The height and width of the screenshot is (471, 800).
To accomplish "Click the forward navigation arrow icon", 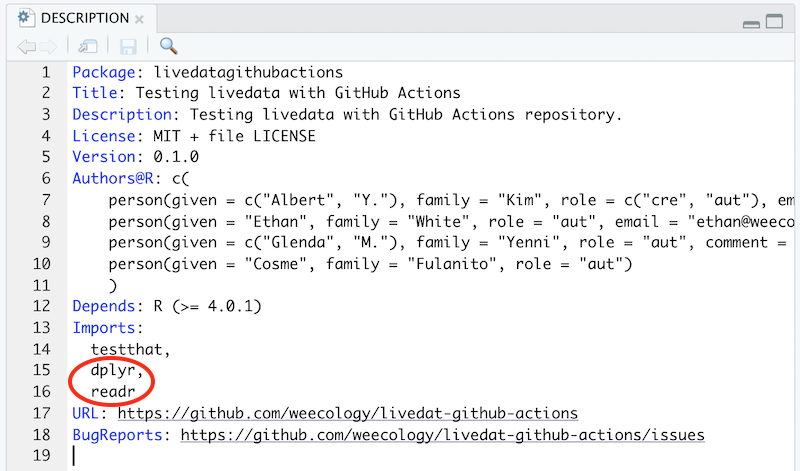I will coord(46,46).
